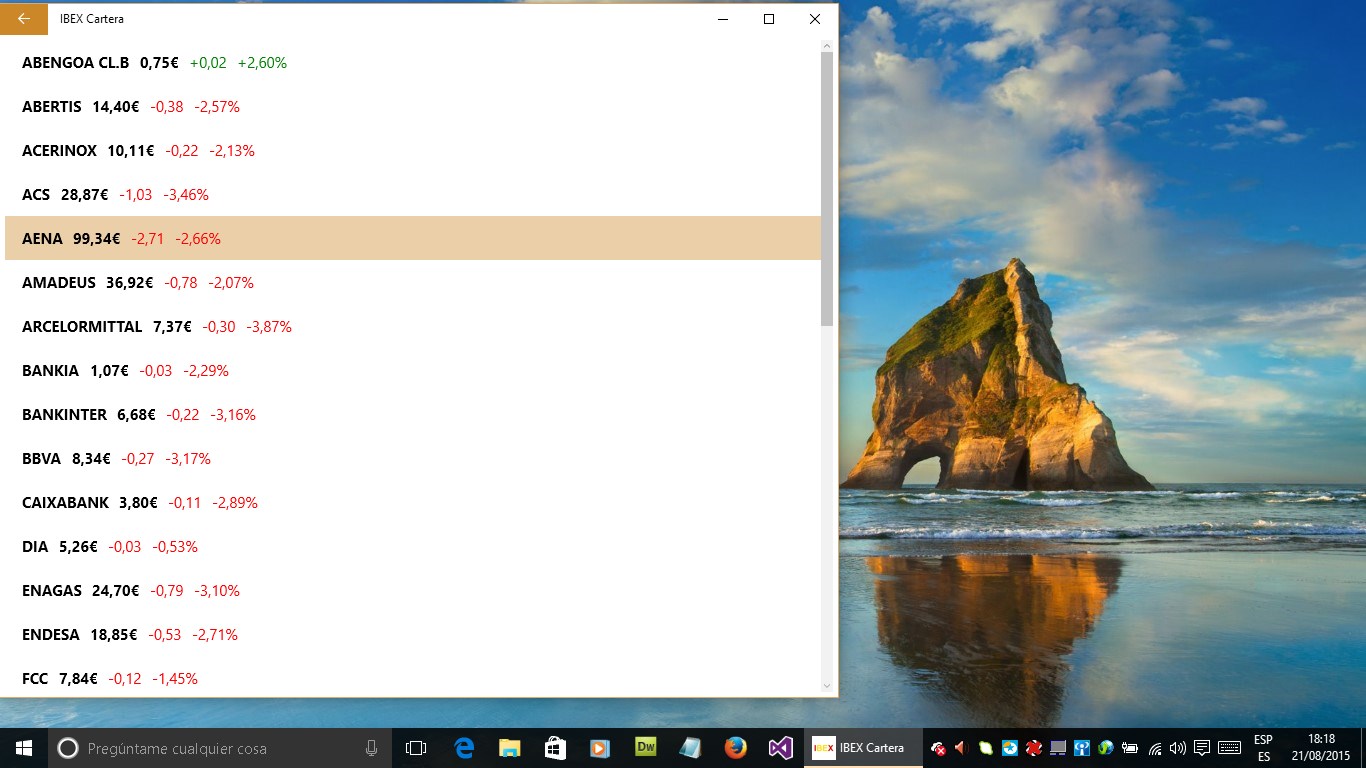Click the IBEX Cartera taskbar button
Image resolution: width=1366 pixels, height=768 pixels.
coord(864,748)
